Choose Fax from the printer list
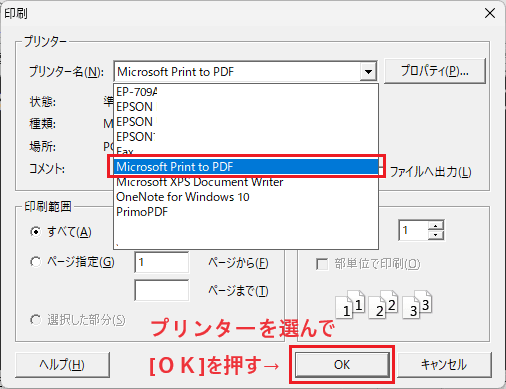Viewport: 506px width, 389px height. 246,152
